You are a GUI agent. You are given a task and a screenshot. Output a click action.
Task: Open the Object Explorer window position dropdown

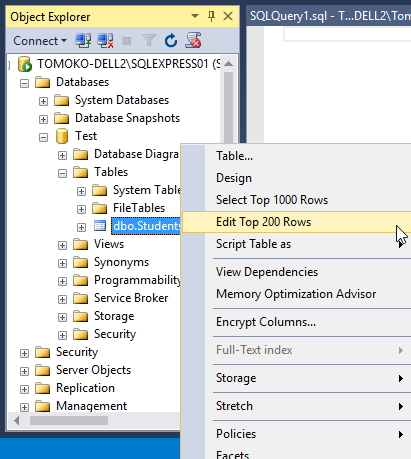pyautogui.click(x=195, y=16)
